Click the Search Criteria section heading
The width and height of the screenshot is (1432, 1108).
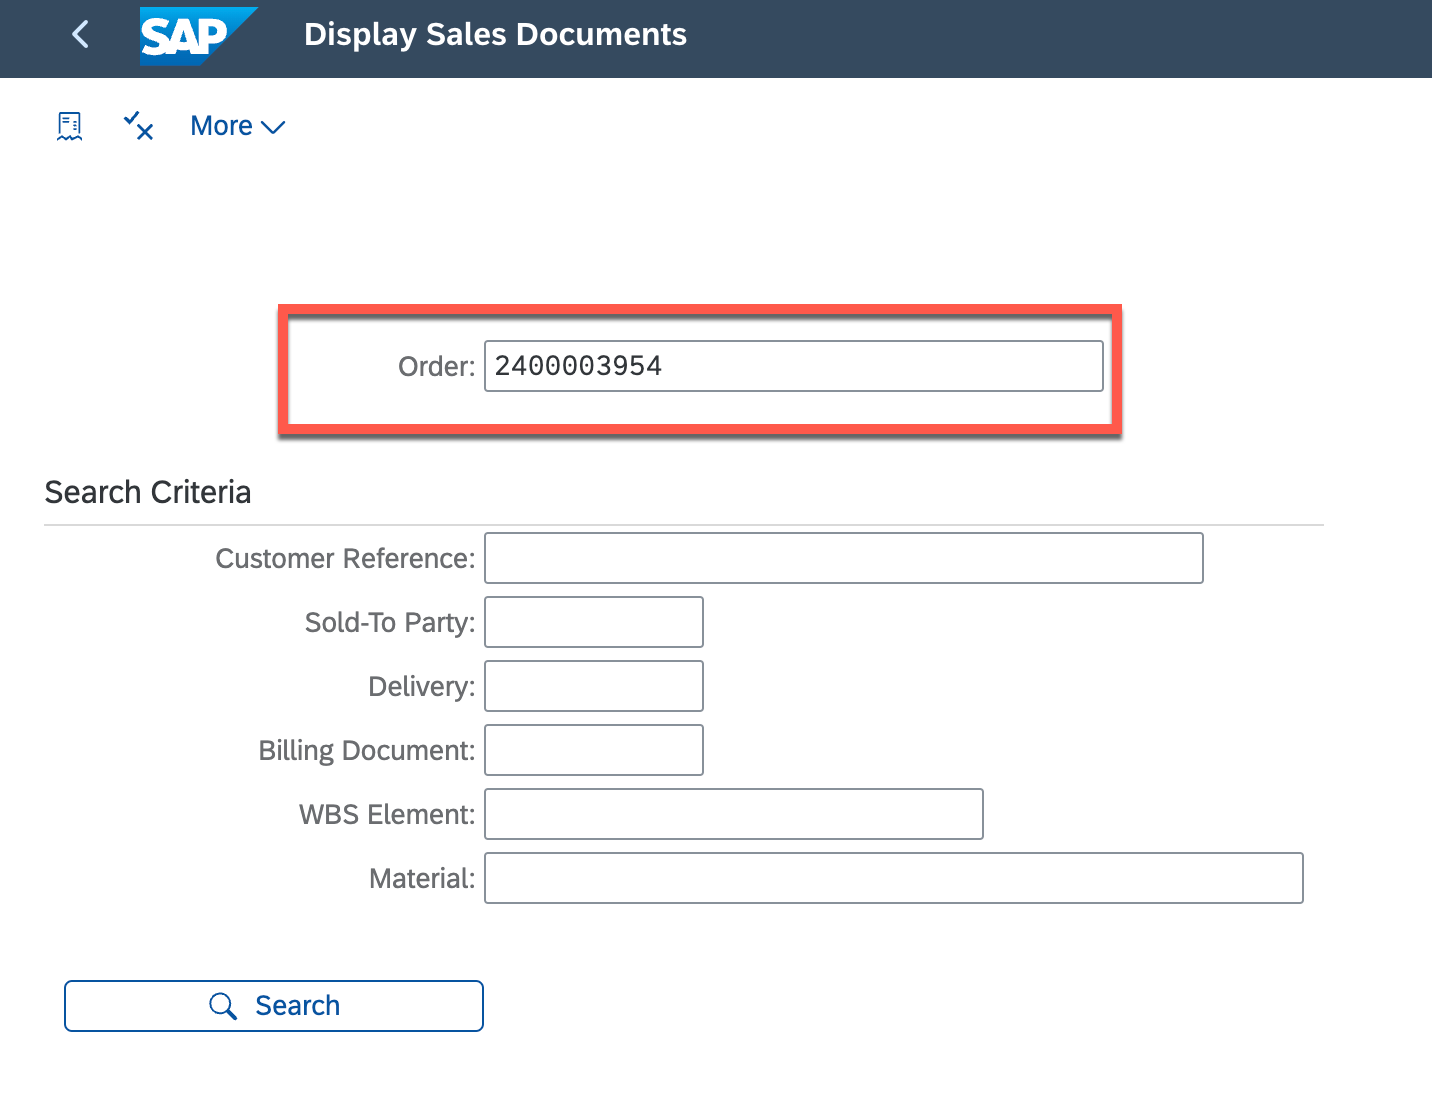tap(148, 492)
